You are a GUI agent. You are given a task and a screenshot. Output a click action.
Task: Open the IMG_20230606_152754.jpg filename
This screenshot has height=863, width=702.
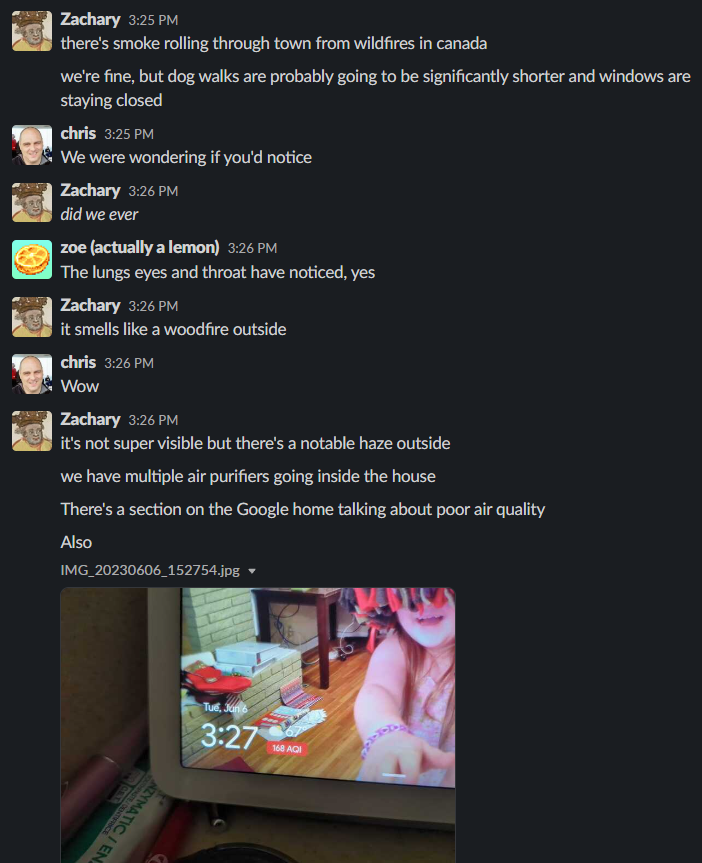(150, 570)
